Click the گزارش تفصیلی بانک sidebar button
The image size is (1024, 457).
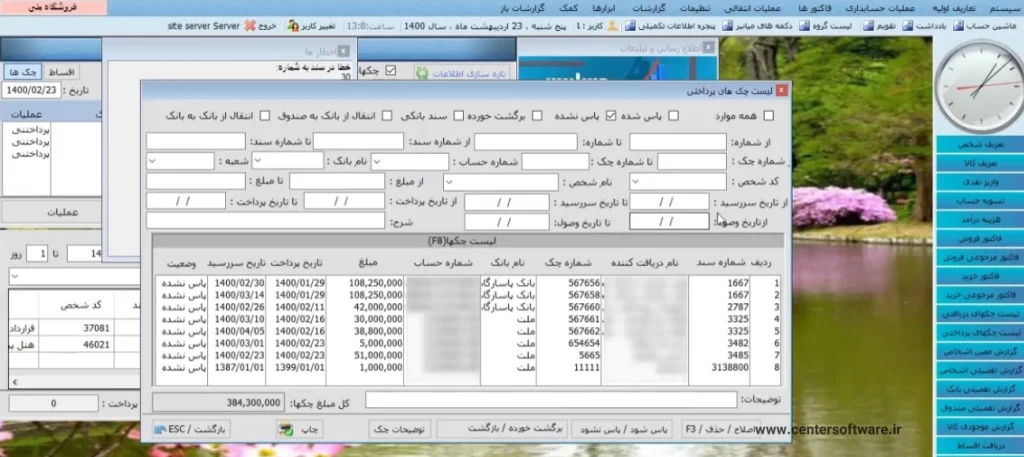click(980, 389)
